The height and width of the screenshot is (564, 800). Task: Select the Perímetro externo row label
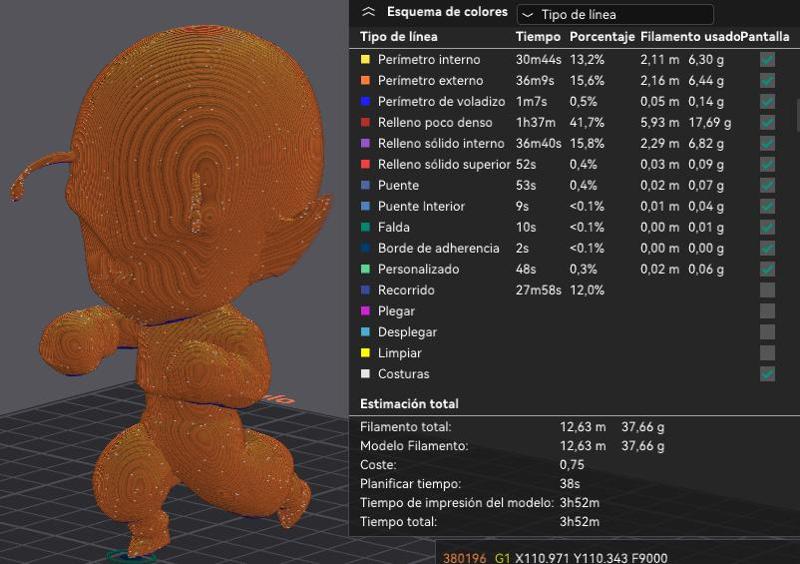pos(431,81)
